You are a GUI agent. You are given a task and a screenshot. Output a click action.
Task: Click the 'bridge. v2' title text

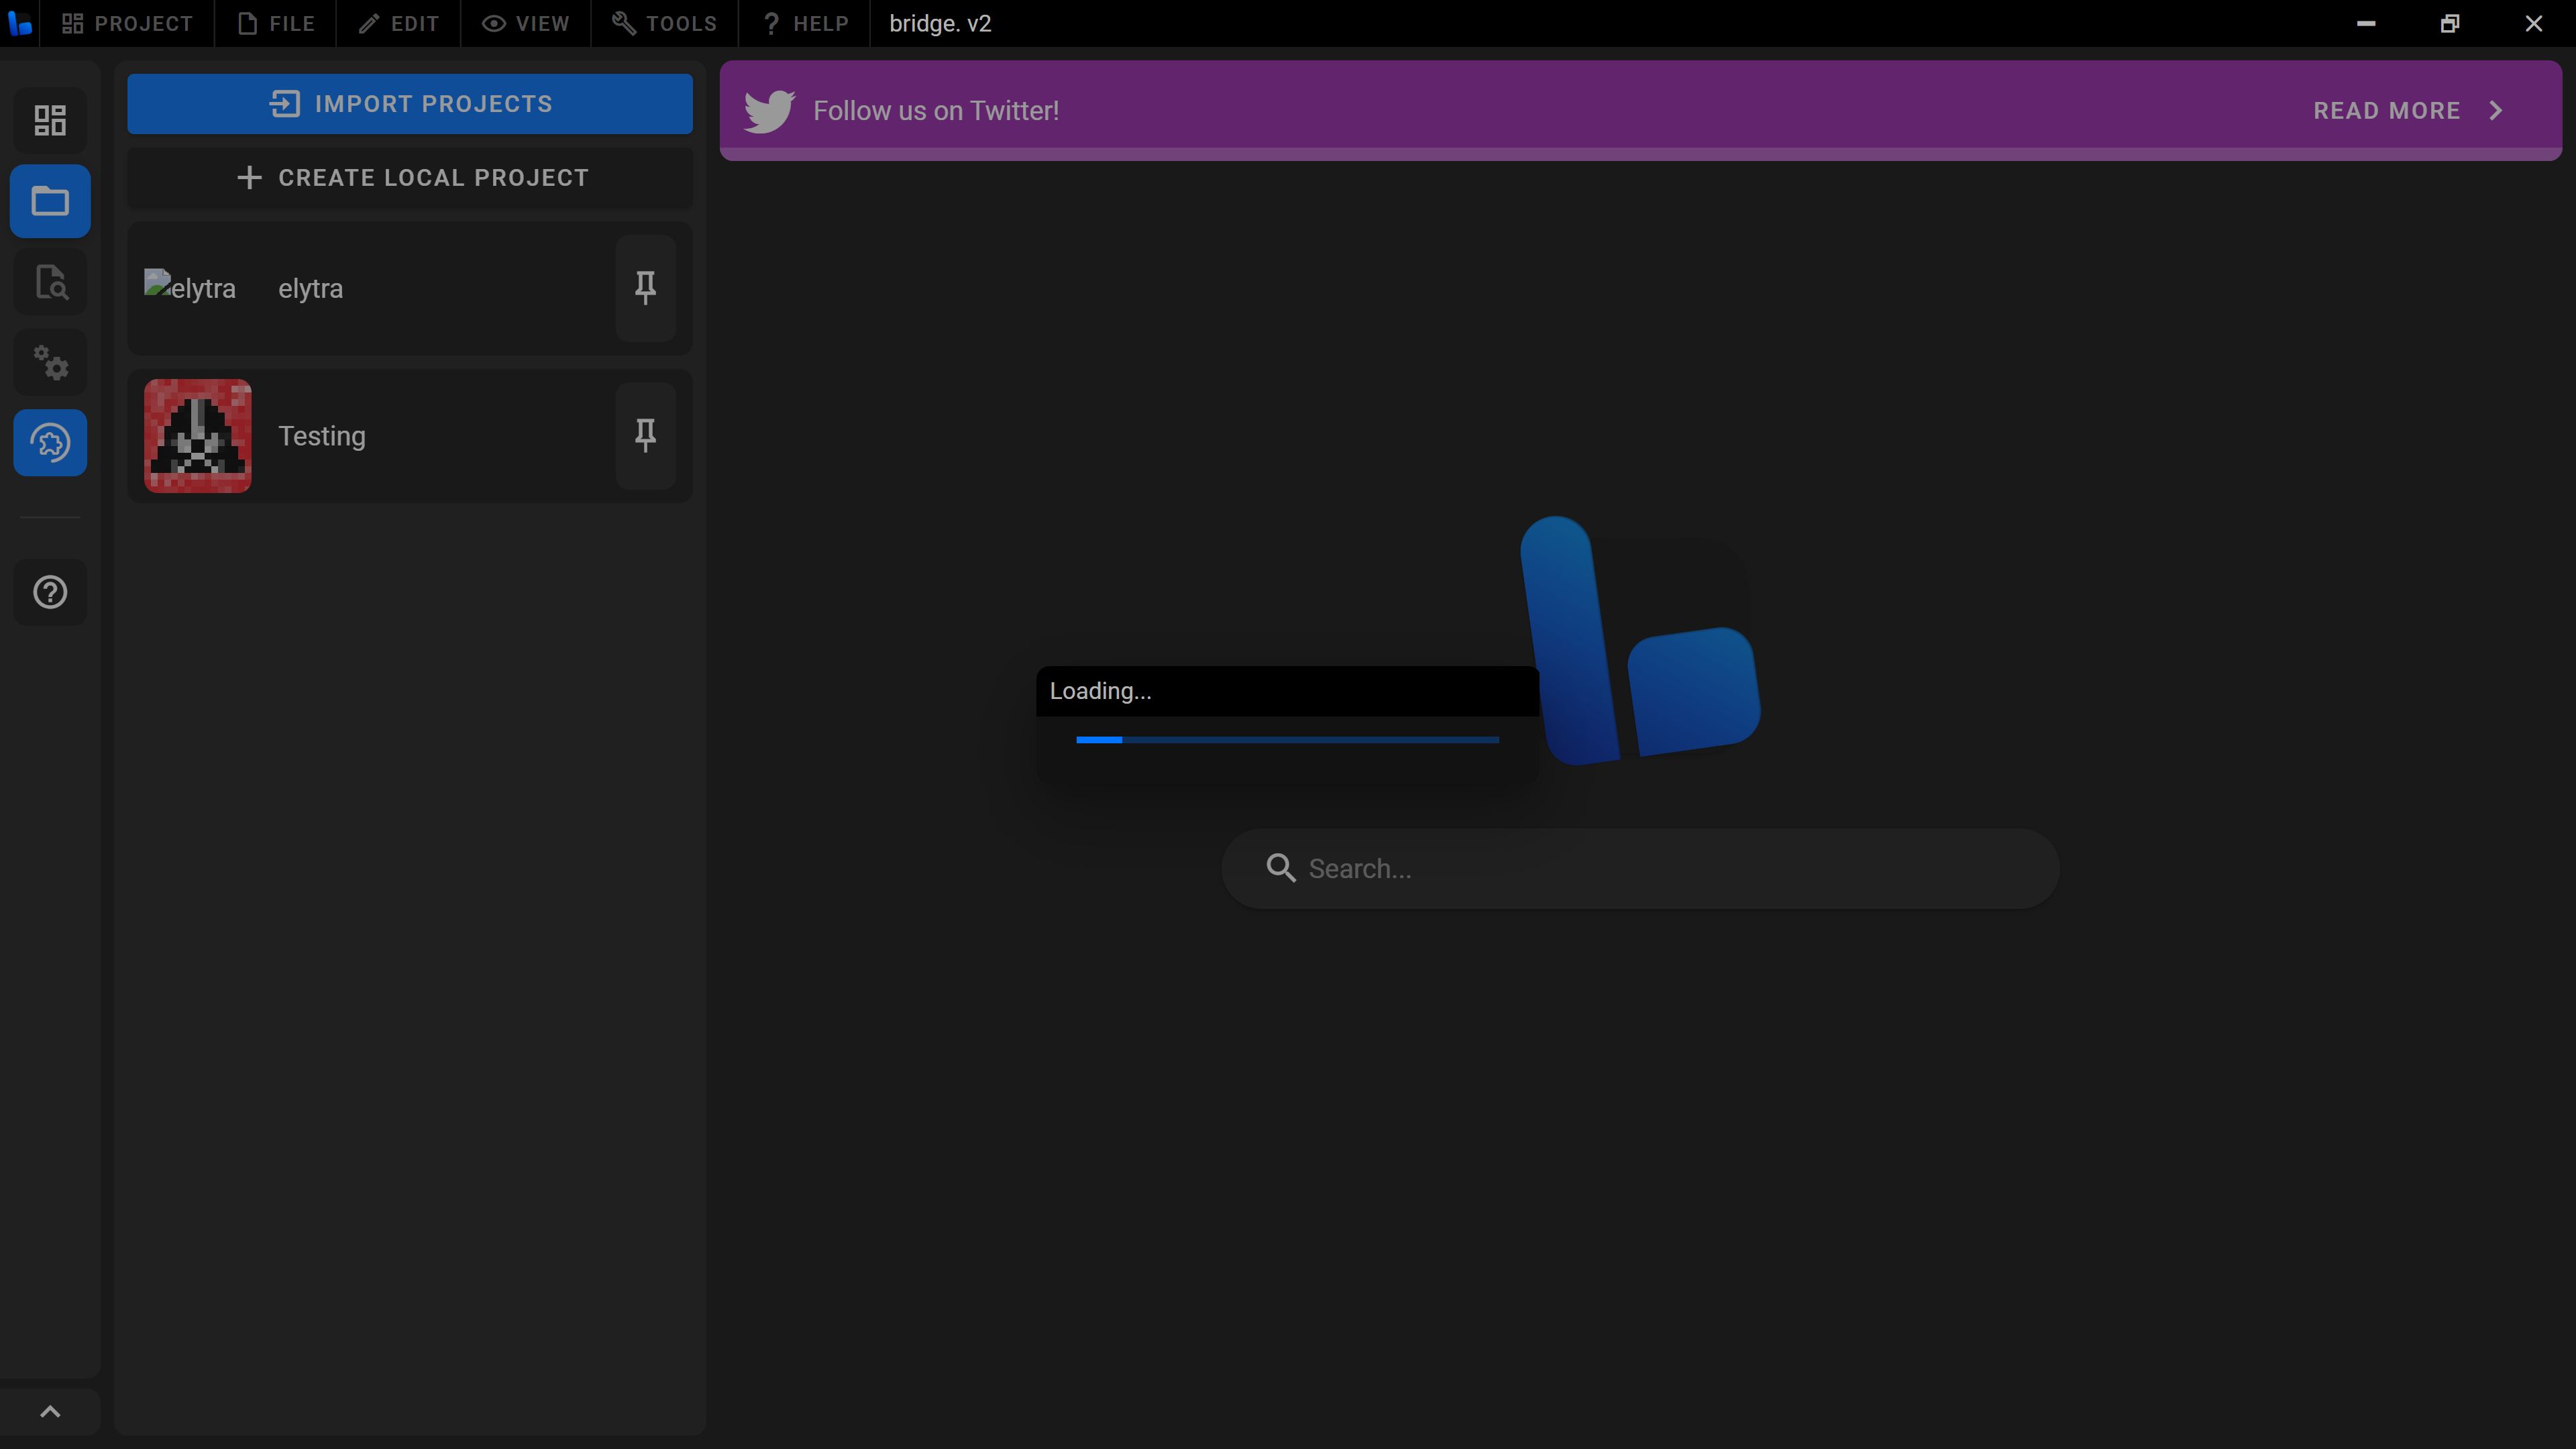tap(940, 23)
